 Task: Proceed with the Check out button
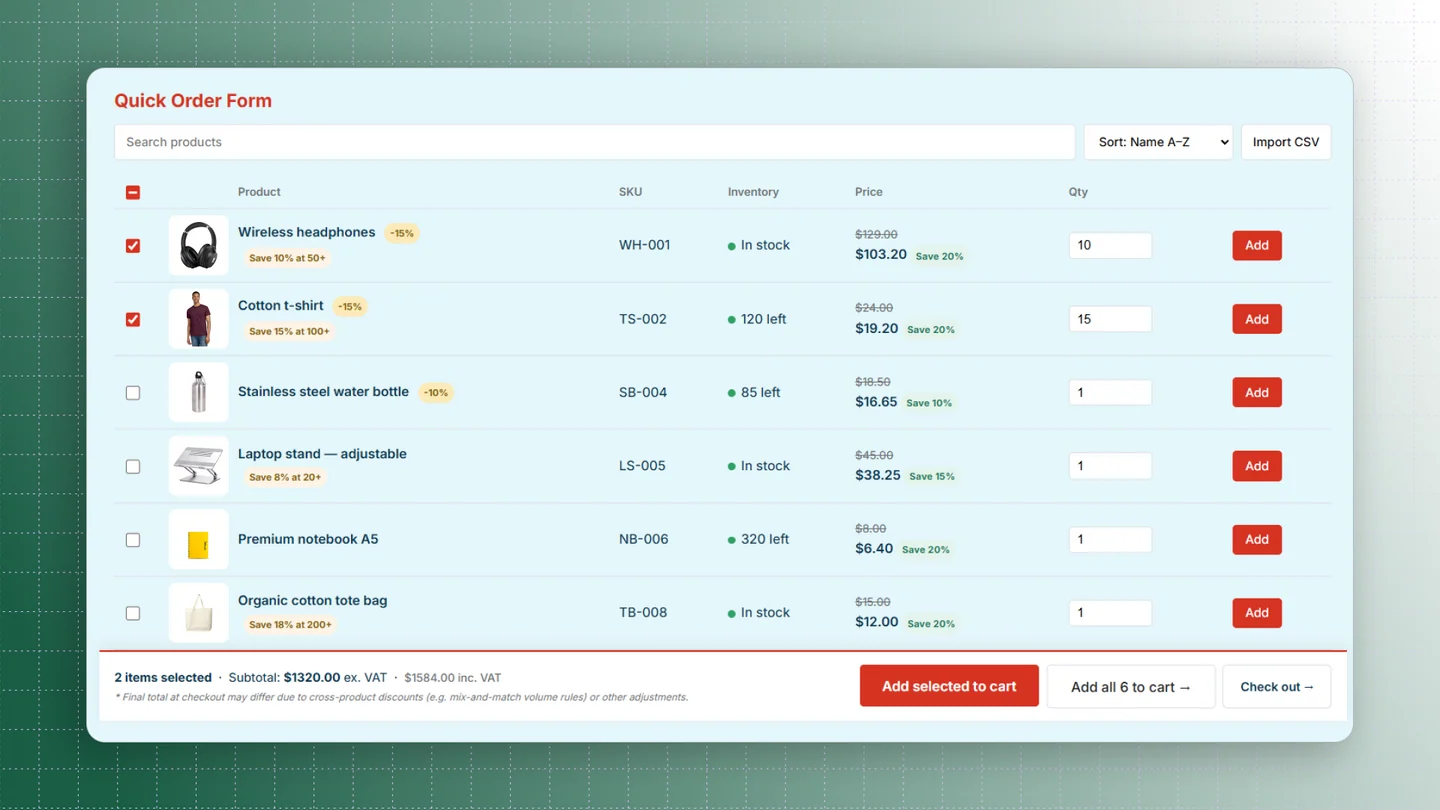coord(1277,687)
